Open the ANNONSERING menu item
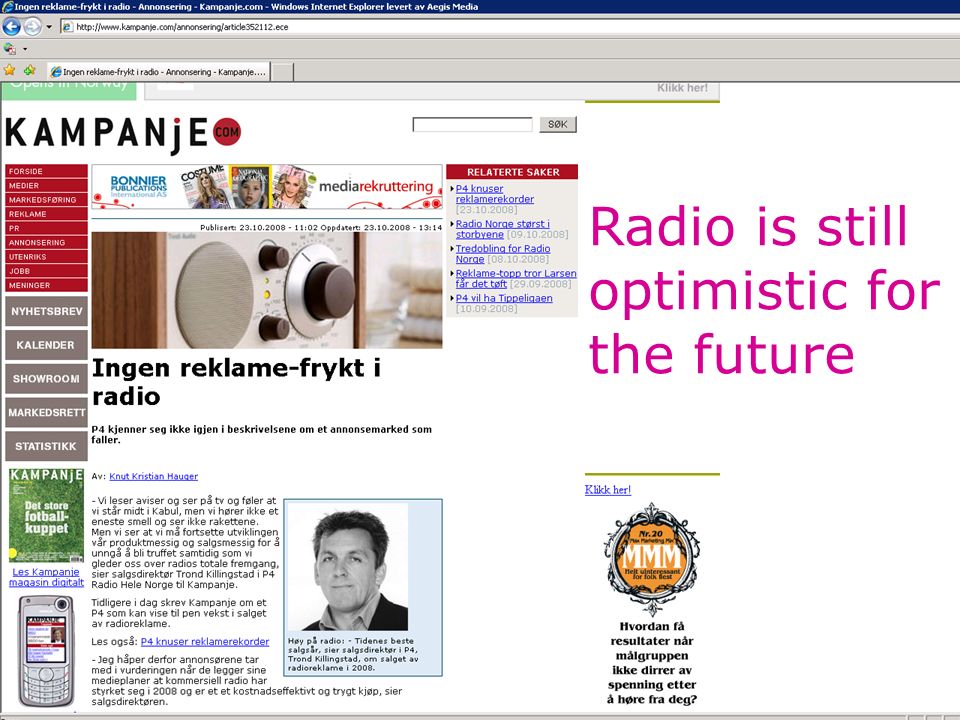 point(47,242)
